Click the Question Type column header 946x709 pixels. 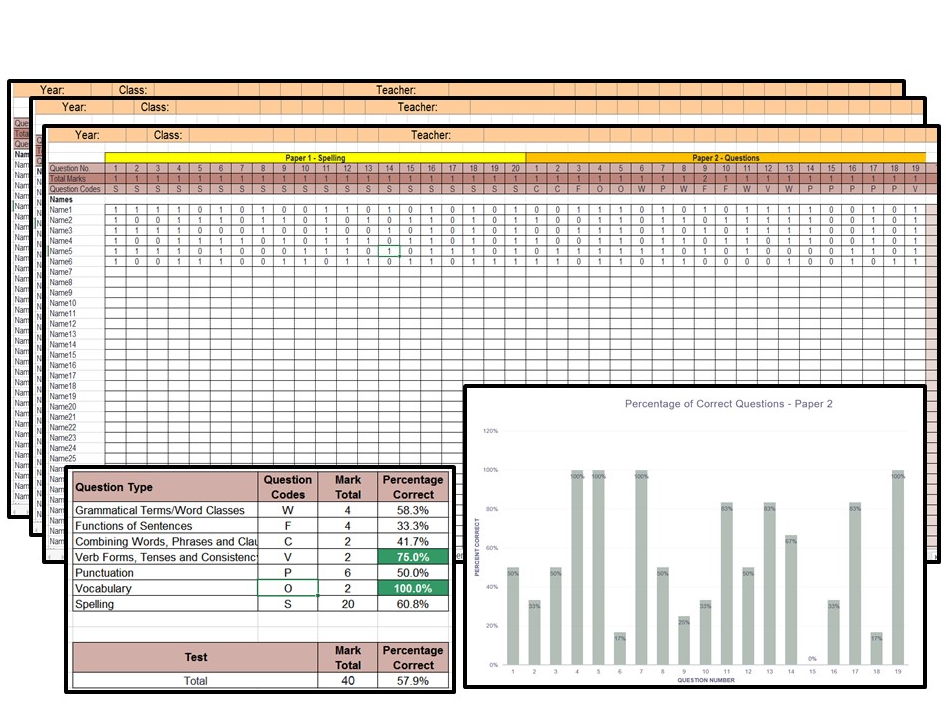[x=165, y=487]
